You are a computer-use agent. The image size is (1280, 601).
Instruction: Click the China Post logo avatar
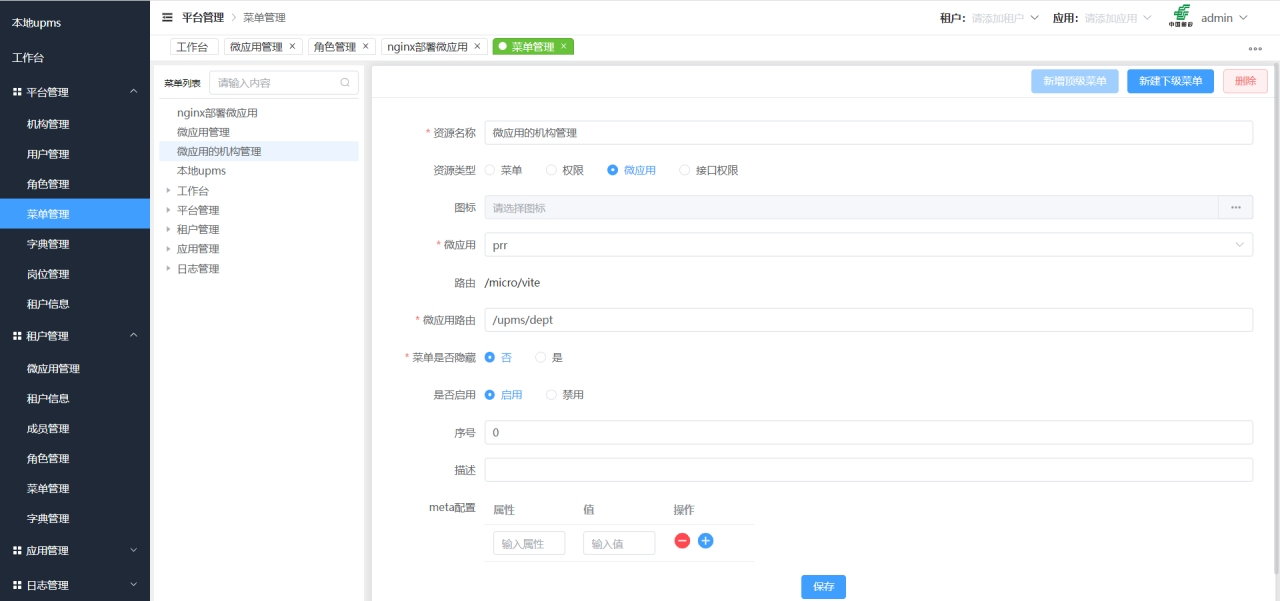(x=1182, y=17)
